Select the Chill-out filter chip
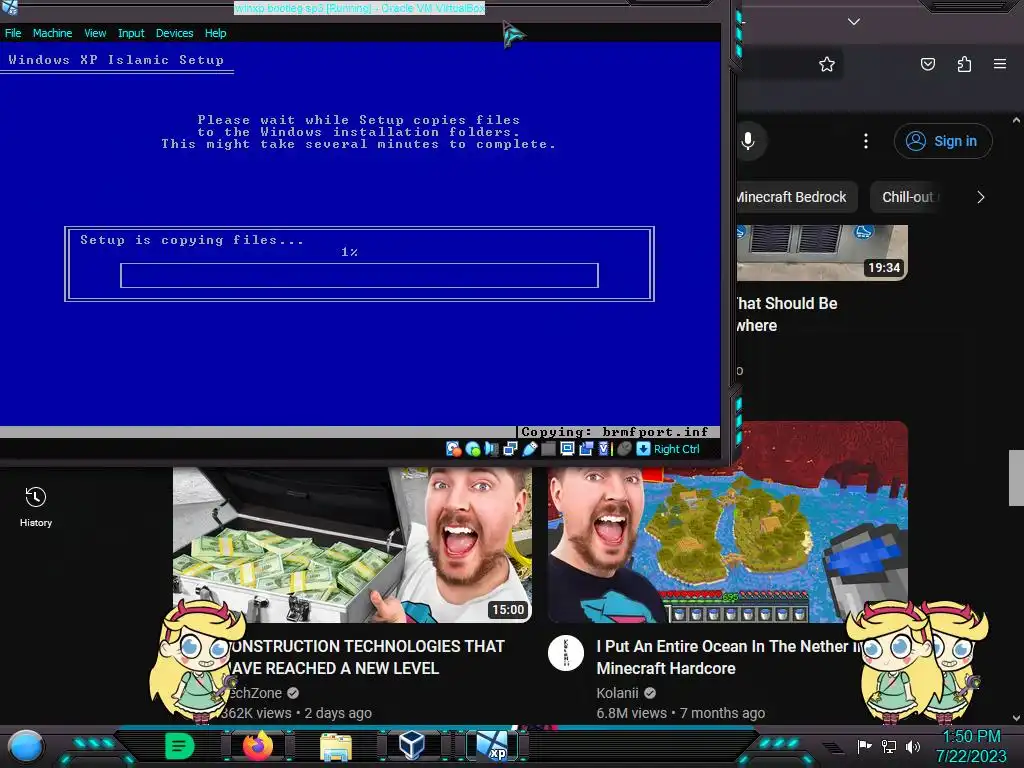1024x768 pixels. click(x=908, y=197)
